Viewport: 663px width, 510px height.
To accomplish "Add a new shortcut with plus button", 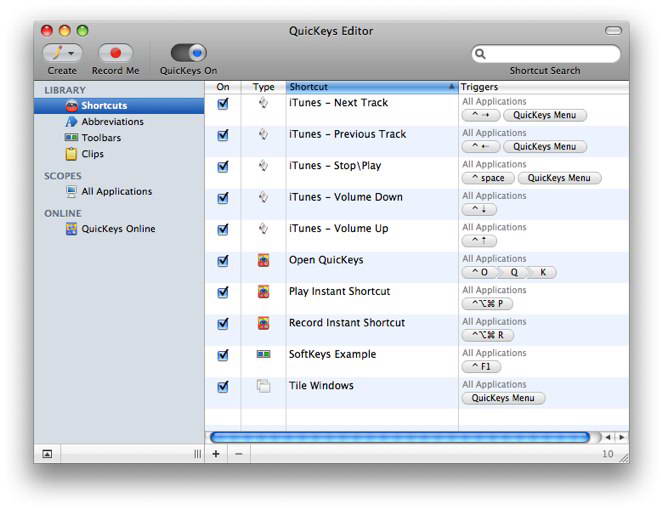I will (x=216, y=454).
